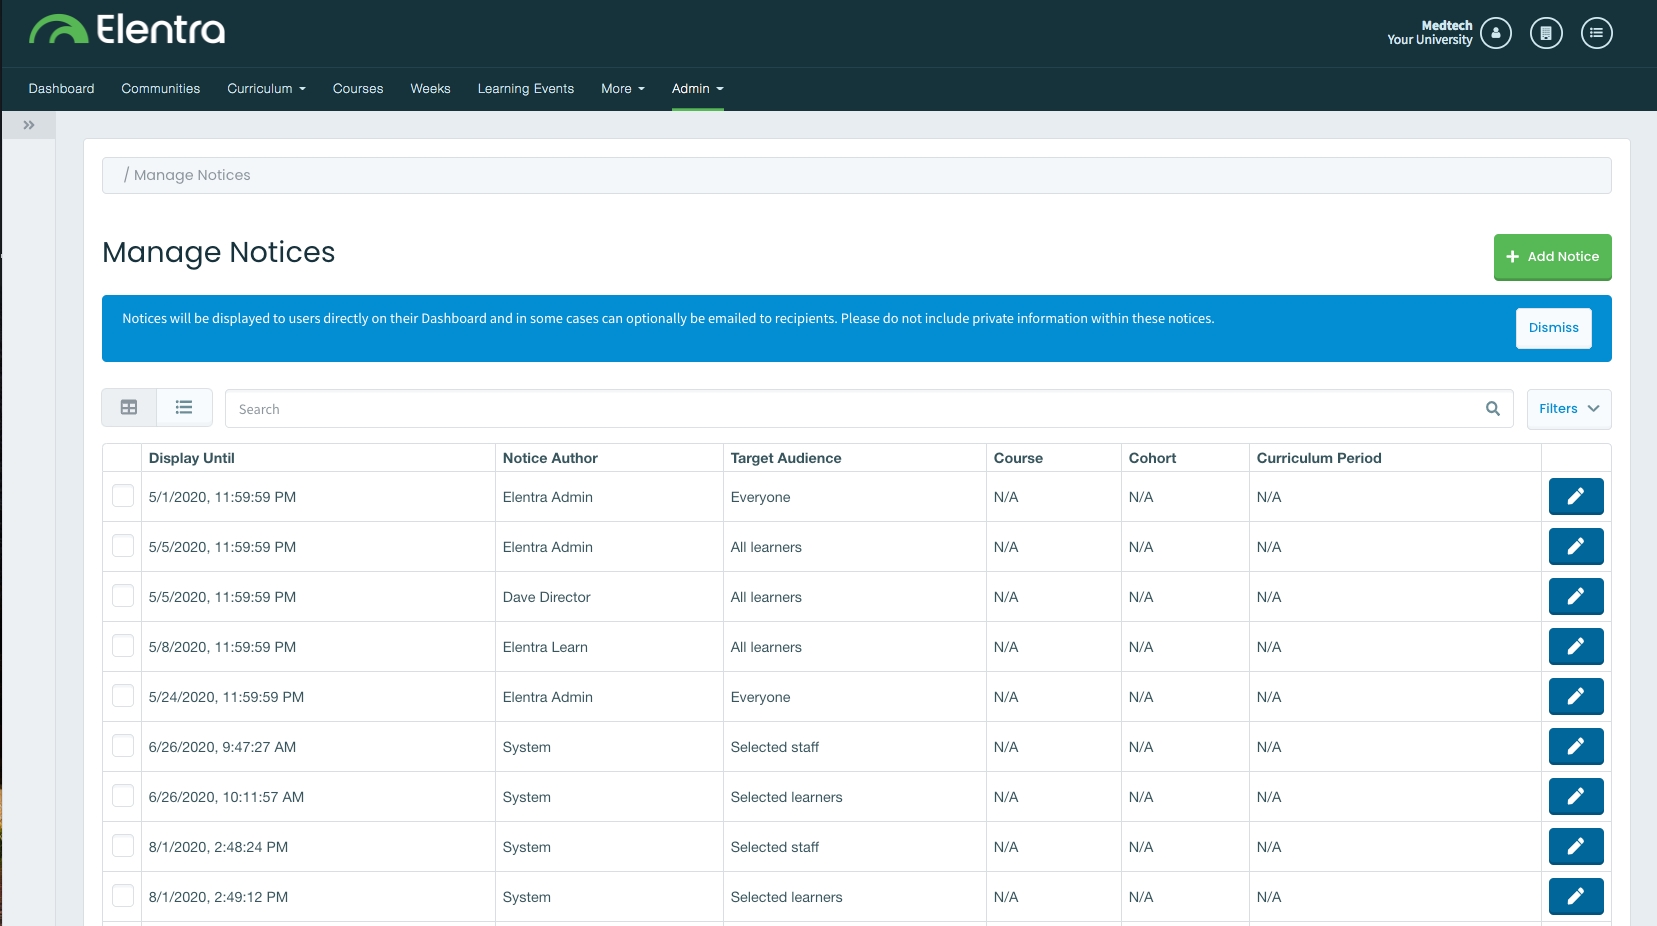Image resolution: width=1657 pixels, height=926 pixels.
Task: Go to Learning Events page
Action: point(525,89)
